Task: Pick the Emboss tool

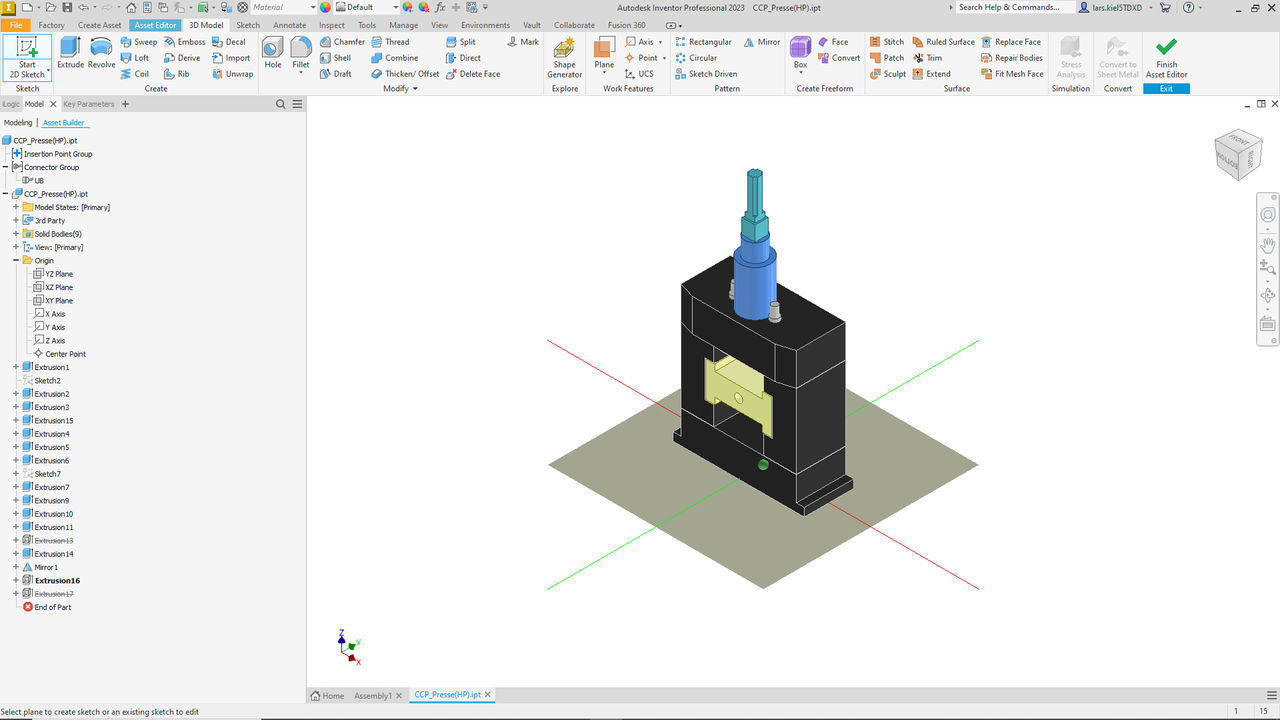Action: coord(184,42)
